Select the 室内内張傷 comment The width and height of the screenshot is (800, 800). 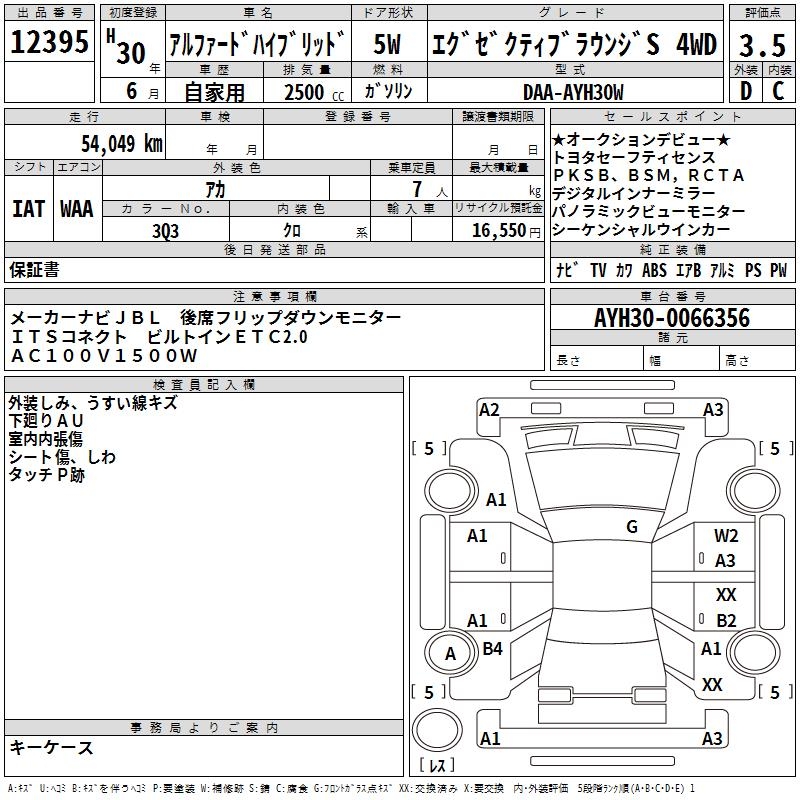pyautogui.click(x=45, y=439)
